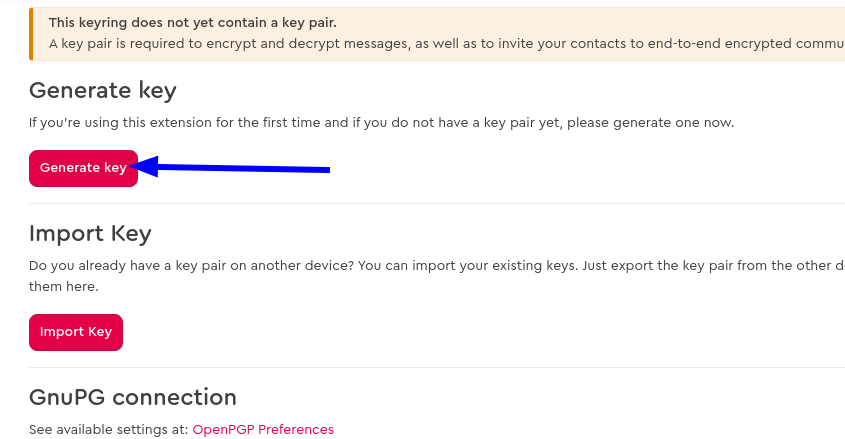Click the 'See available settings at:' label
The width and height of the screenshot is (845, 439).
[109, 429]
